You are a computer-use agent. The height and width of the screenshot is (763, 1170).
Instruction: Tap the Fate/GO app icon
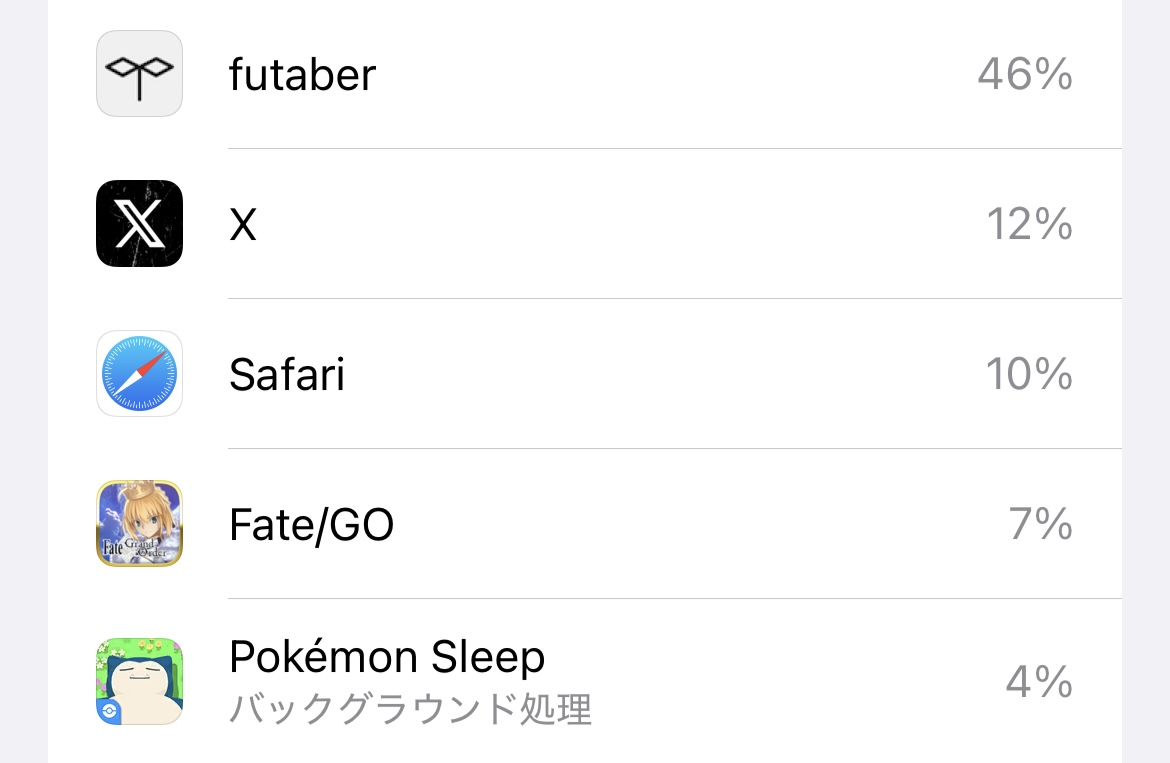point(140,524)
